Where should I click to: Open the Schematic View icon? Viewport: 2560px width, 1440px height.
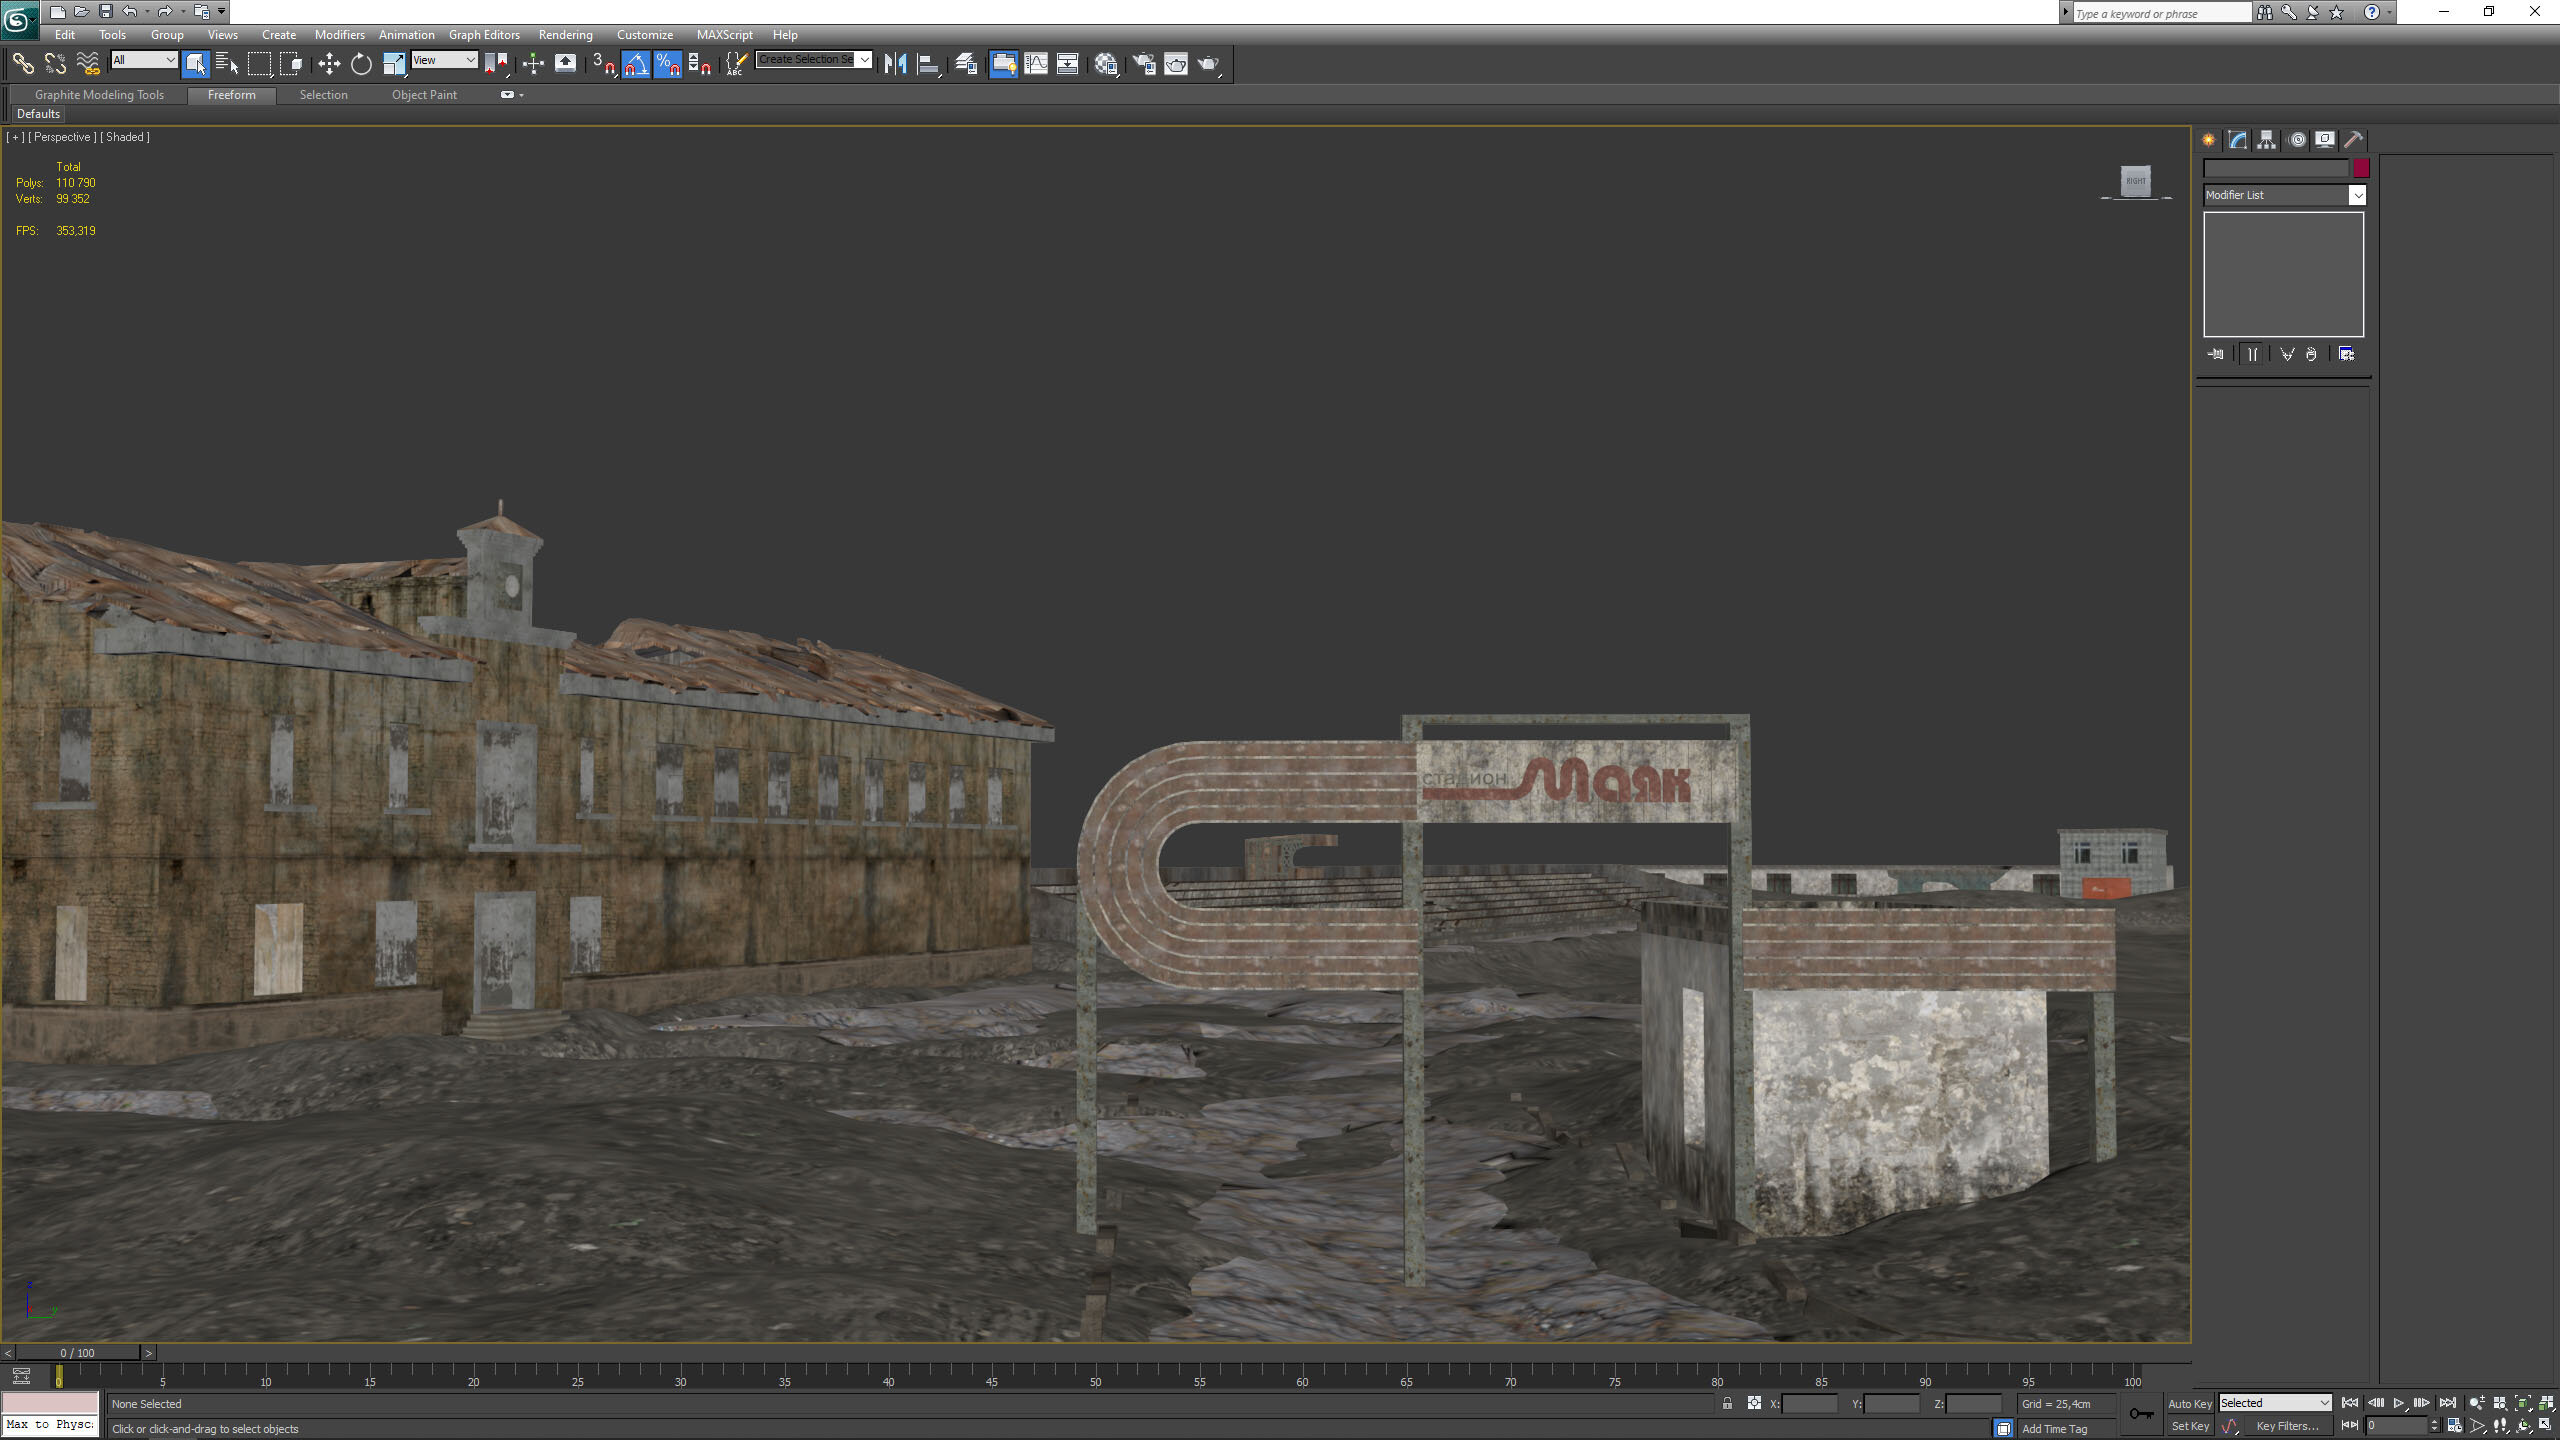pyautogui.click(x=1068, y=64)
